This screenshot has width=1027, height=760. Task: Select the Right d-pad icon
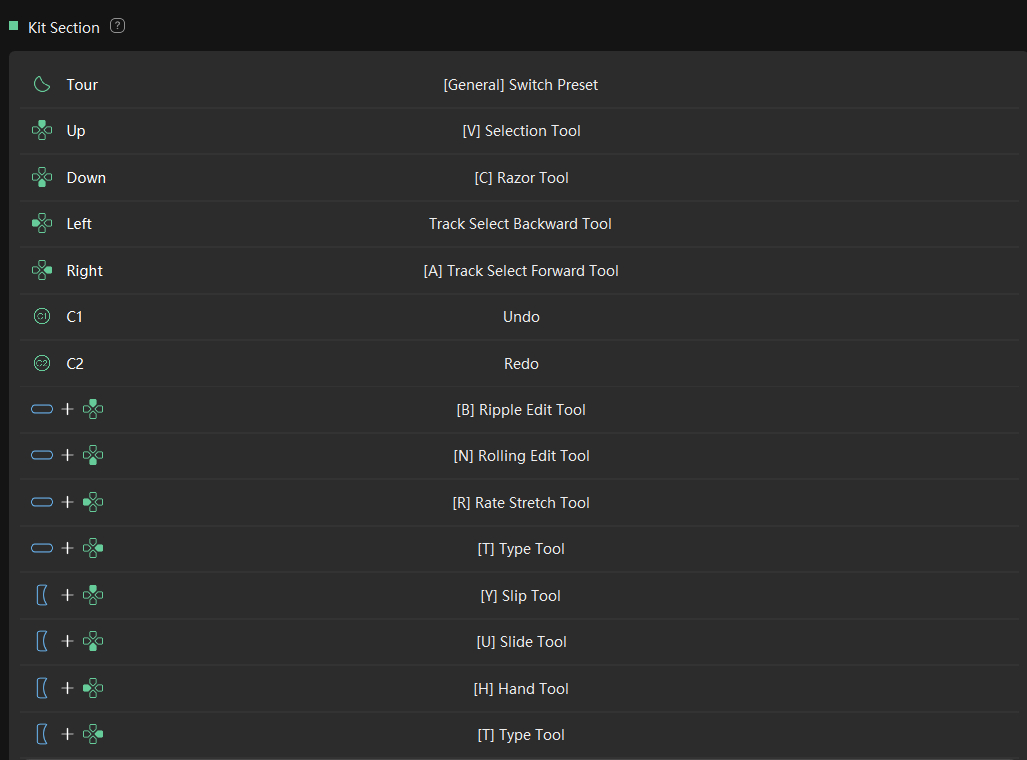coord(42,271)
